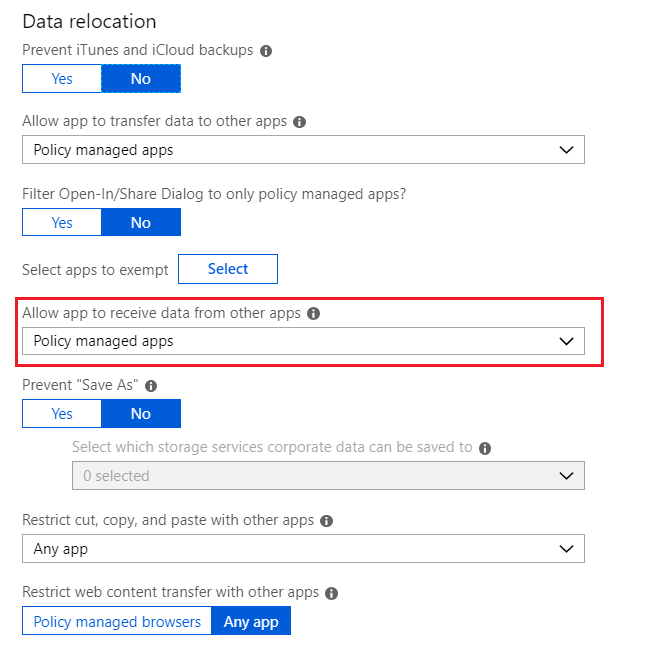Choose No for Filter Open-In/Share Dialog
The height and width of the screenshot is (654, 646).
(141, 222)
